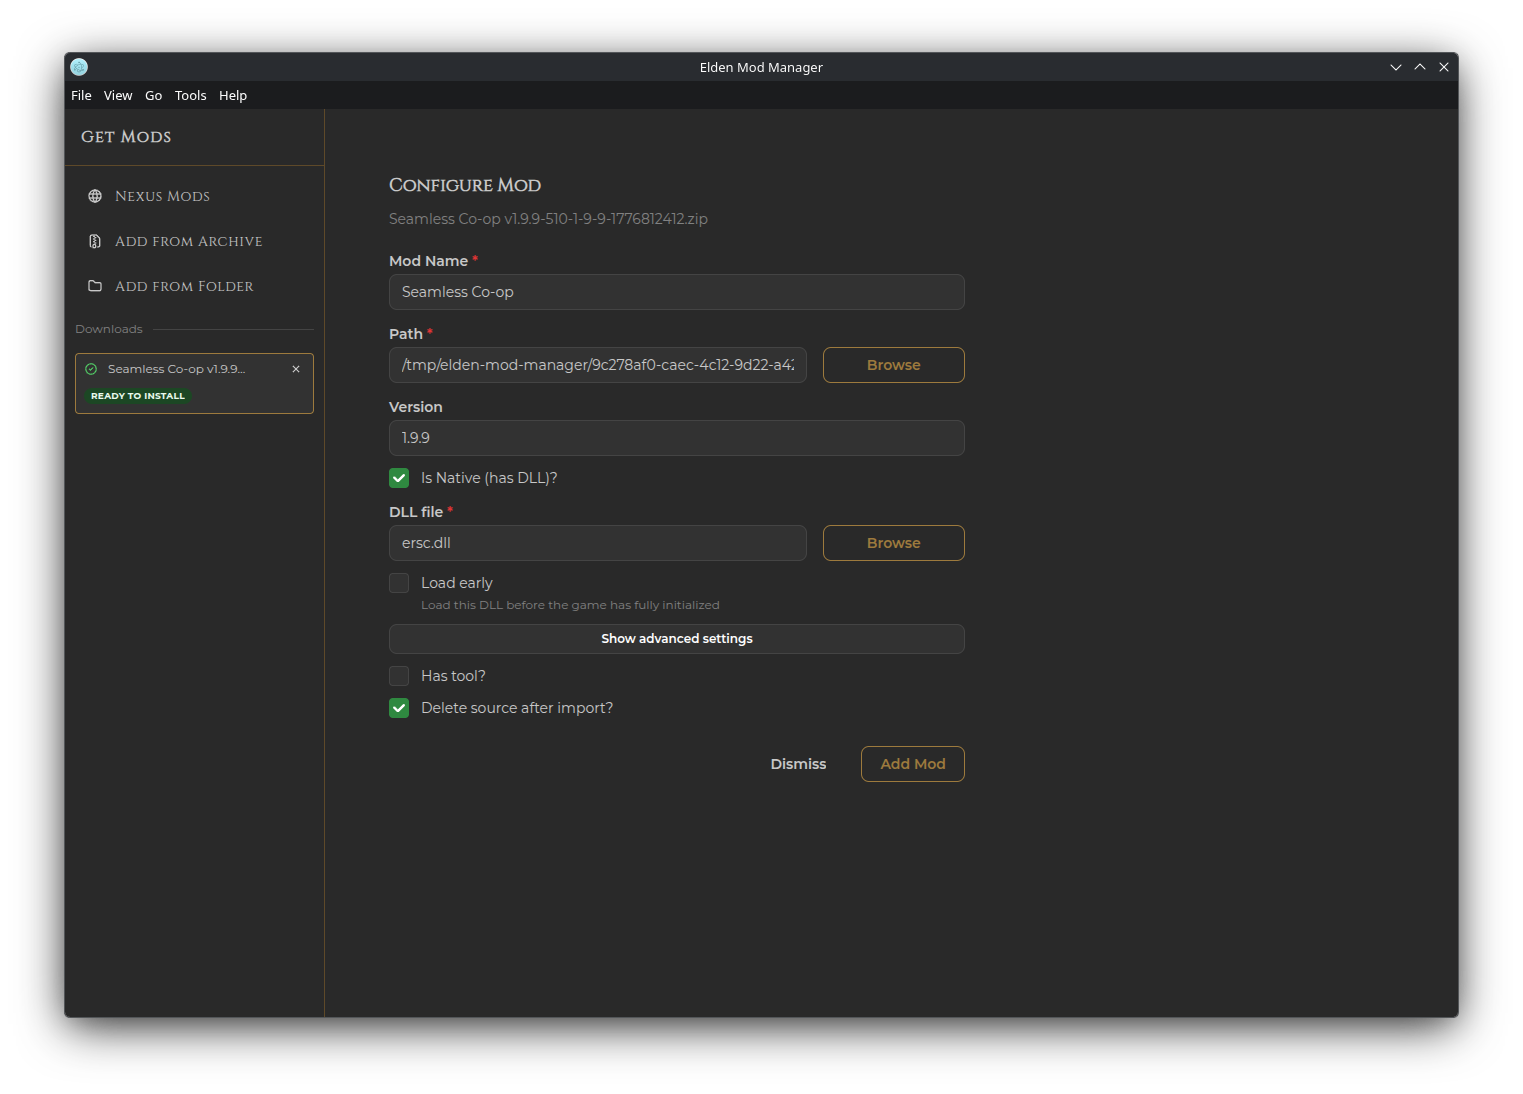Open the Go menu
The height and width of the screenshot is (1094, 1523).
153,95
